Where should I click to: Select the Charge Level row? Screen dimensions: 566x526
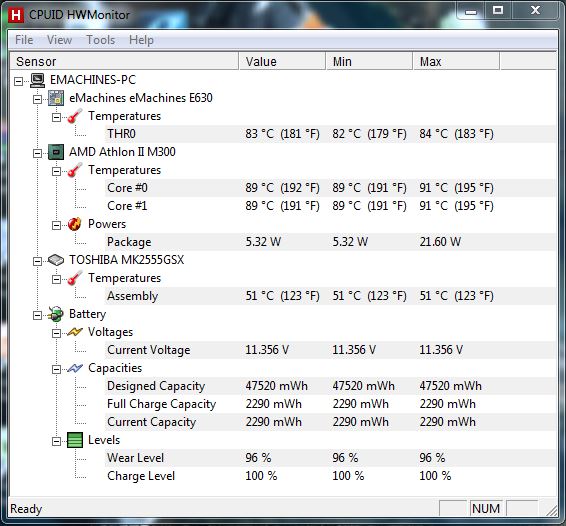point(330,476)
